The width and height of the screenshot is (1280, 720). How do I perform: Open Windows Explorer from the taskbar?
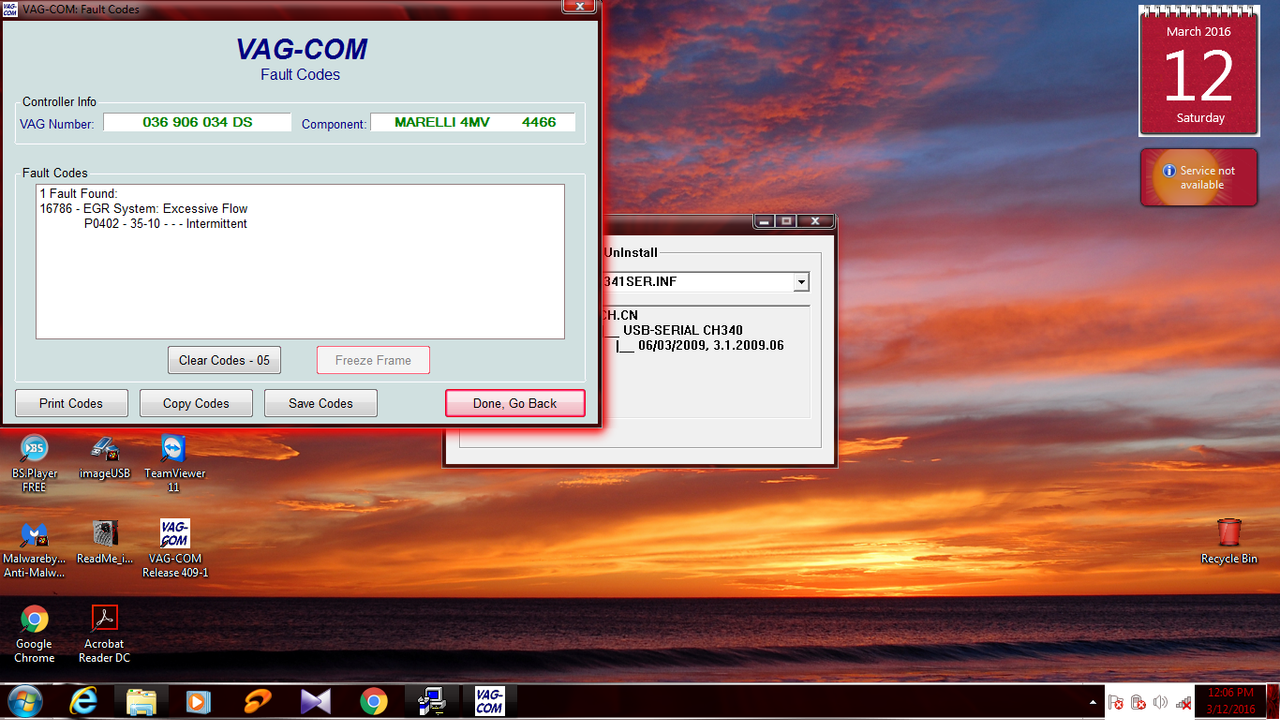(x=141, y=702)
